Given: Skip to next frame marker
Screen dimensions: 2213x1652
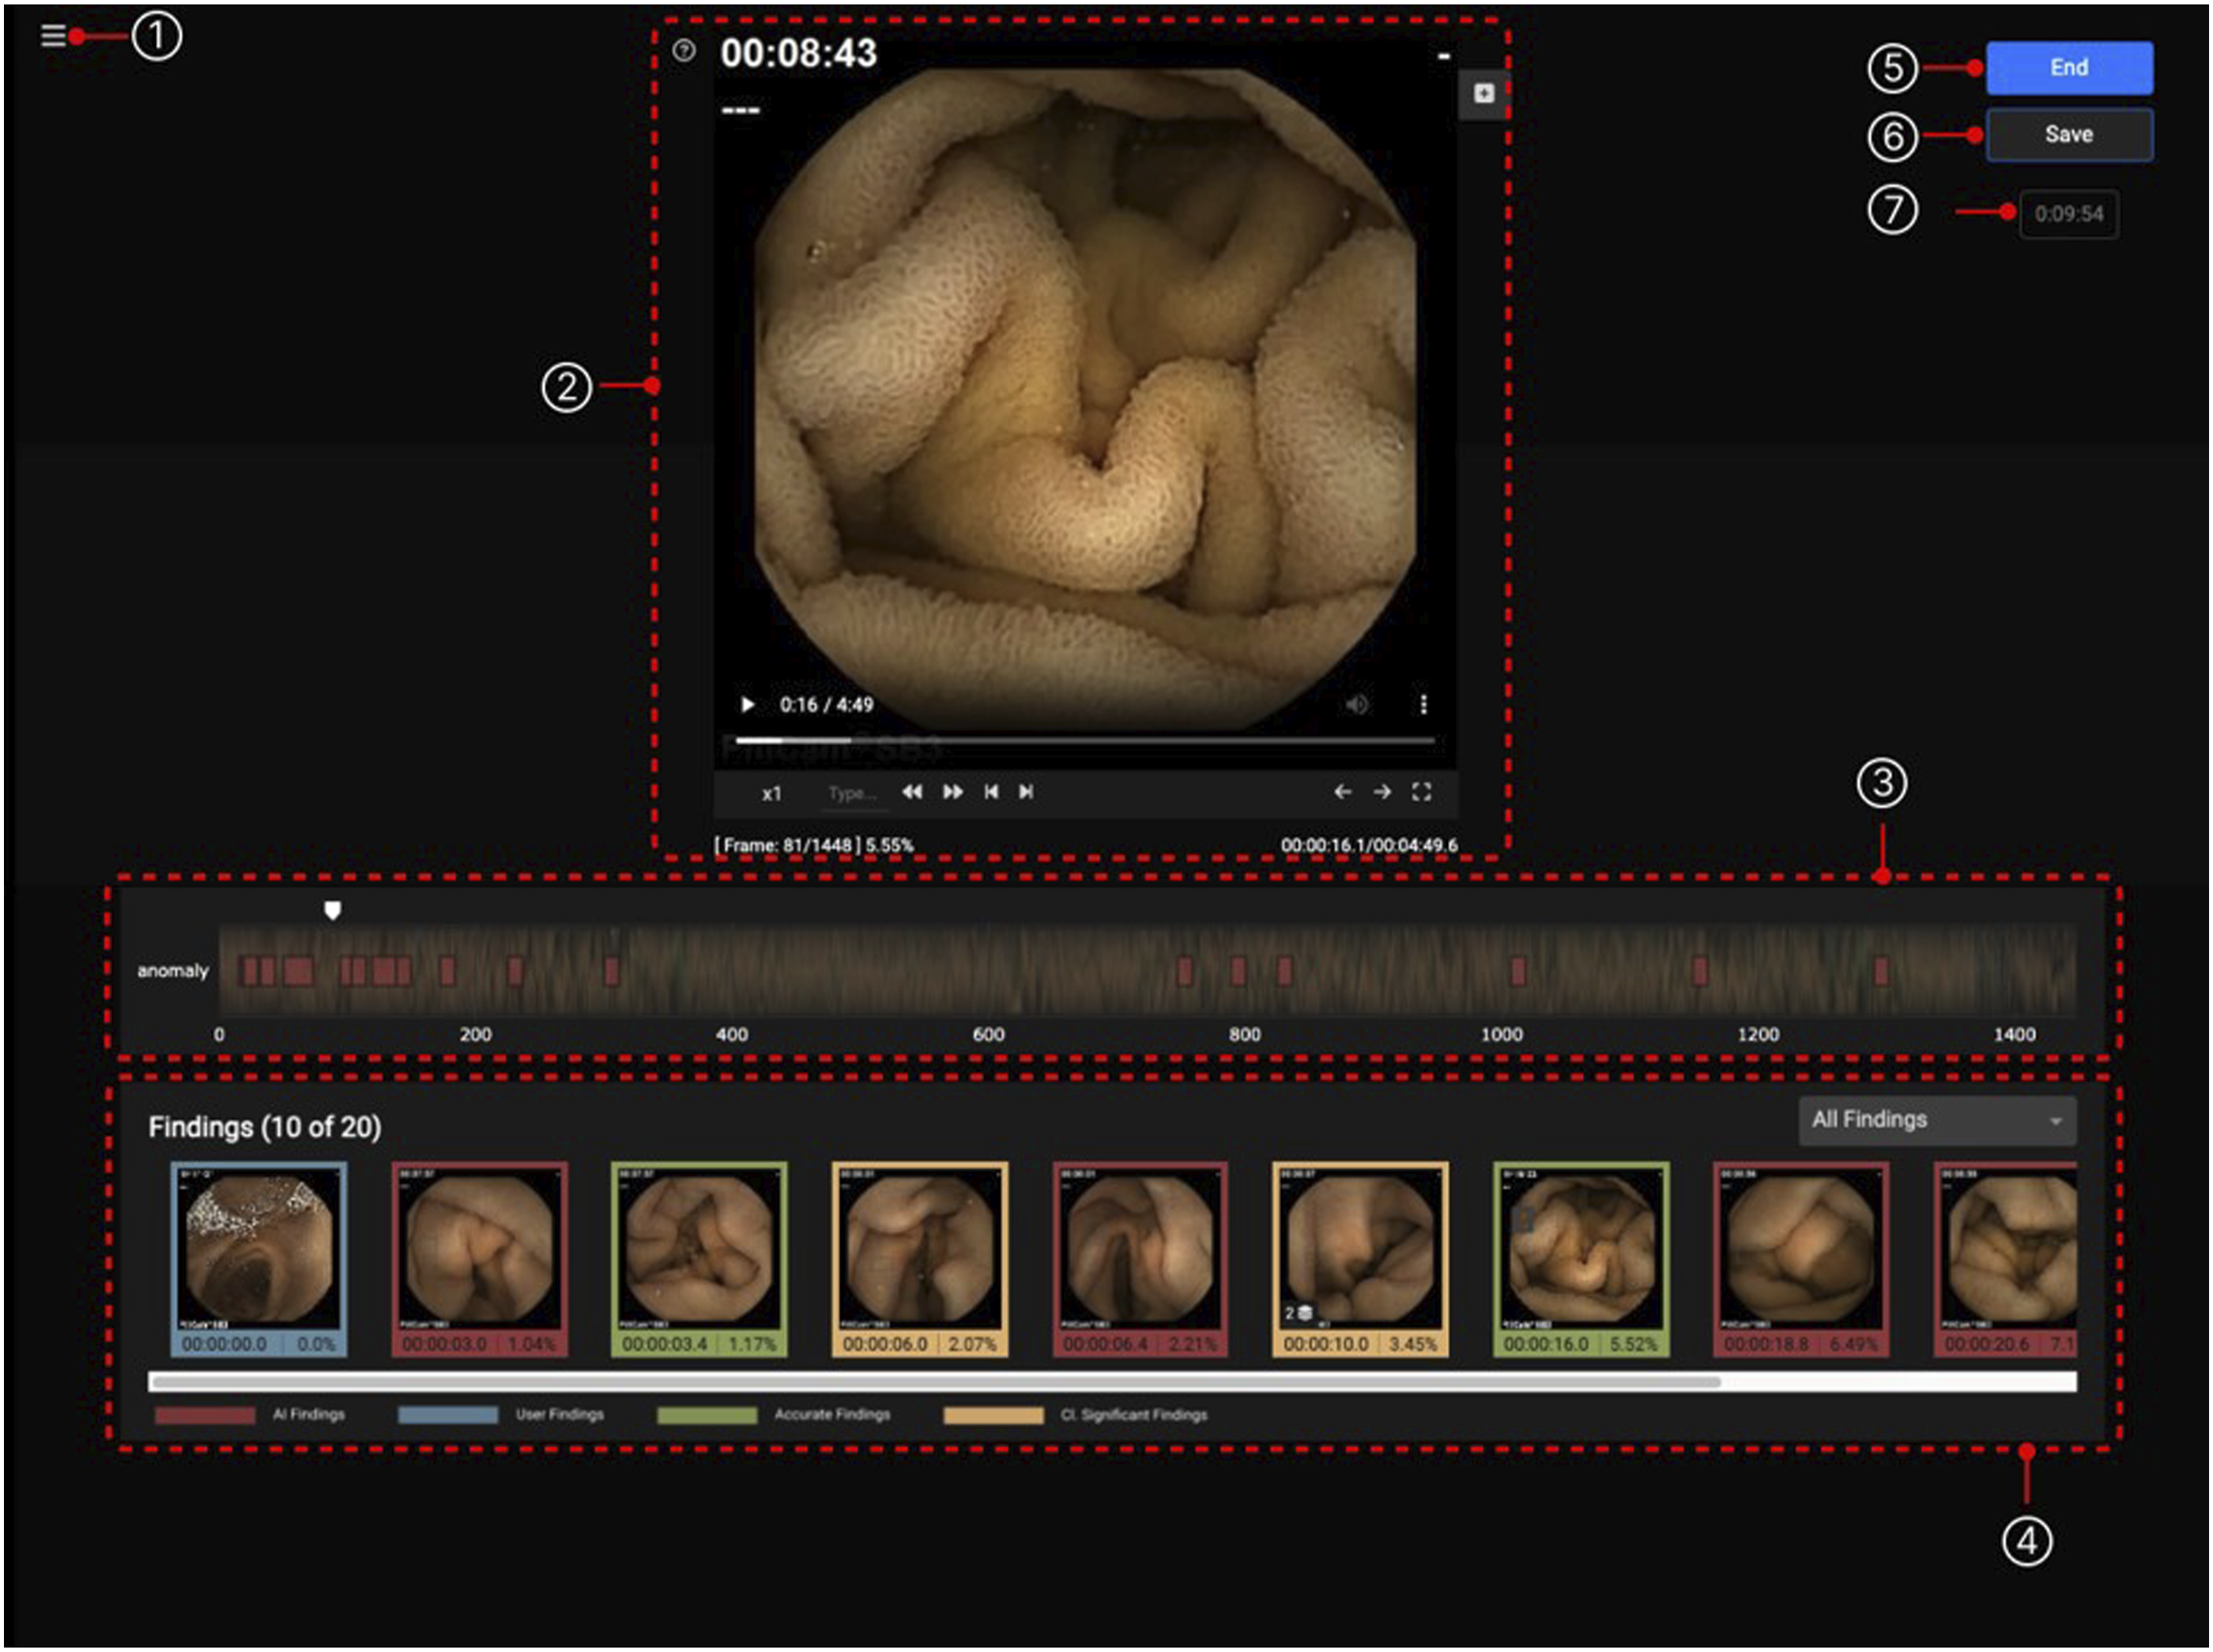Looking at the screenshot, I should (x=1026, y=792).
